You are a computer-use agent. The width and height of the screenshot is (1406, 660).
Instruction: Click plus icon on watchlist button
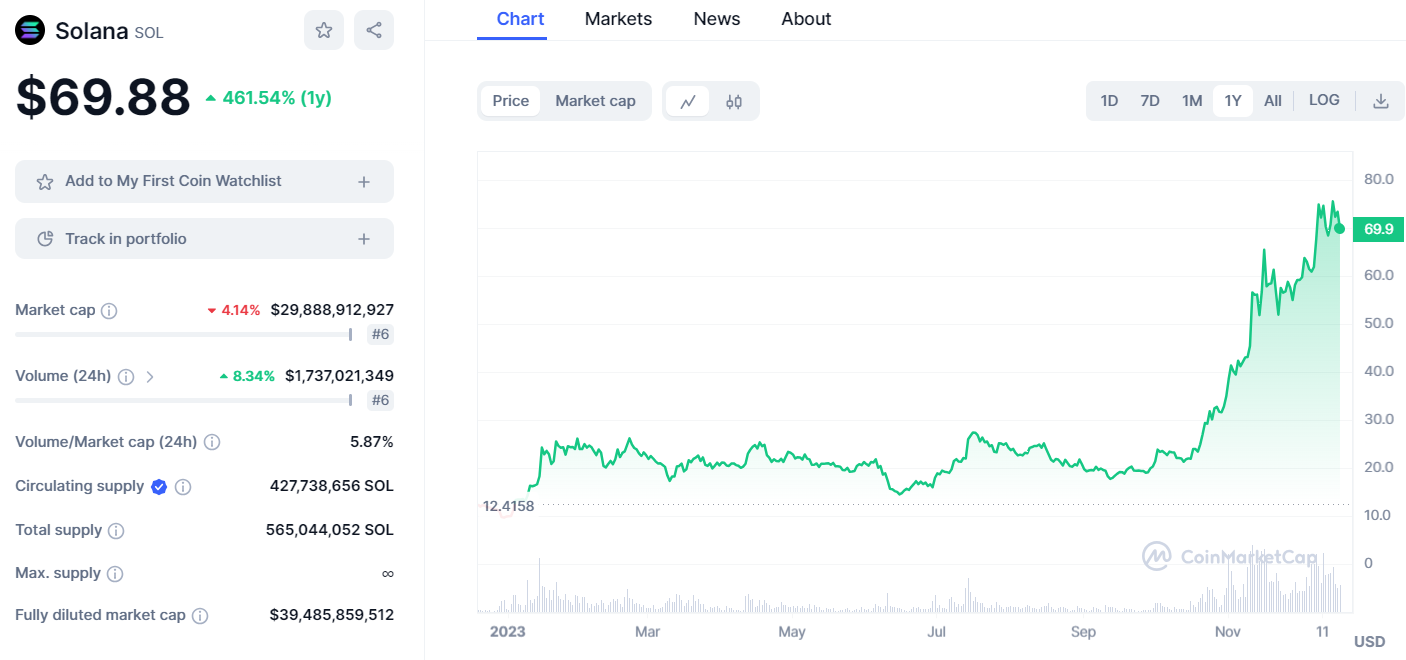(364, 182)
